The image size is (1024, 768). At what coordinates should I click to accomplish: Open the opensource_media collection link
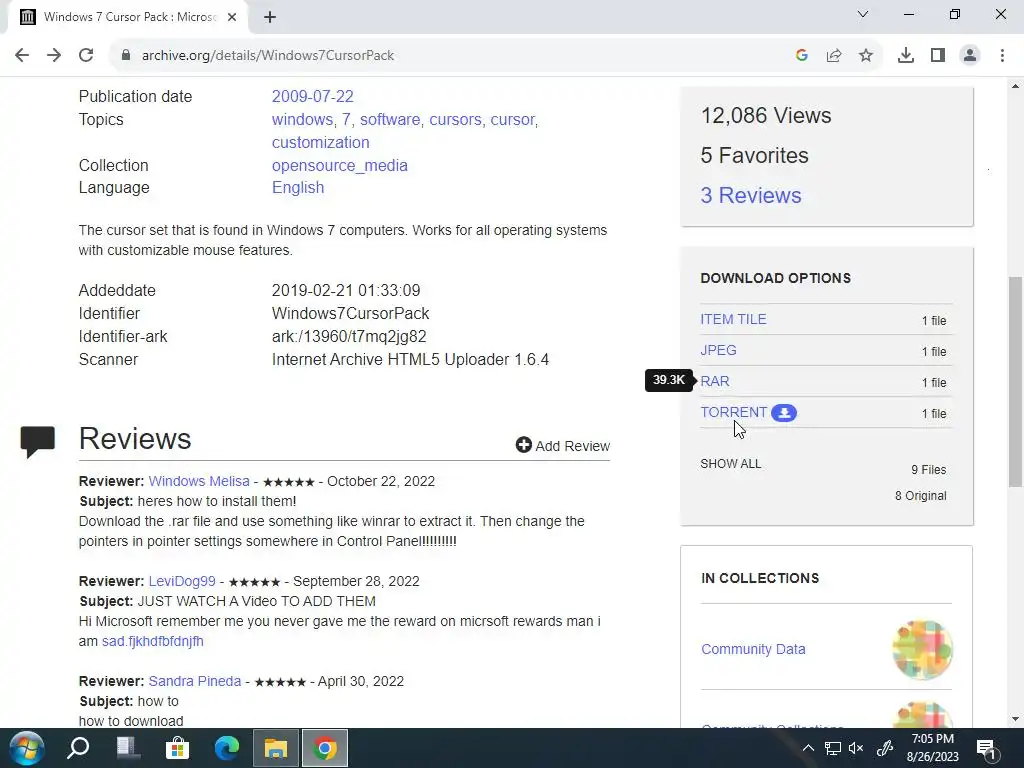coord(340,165)
